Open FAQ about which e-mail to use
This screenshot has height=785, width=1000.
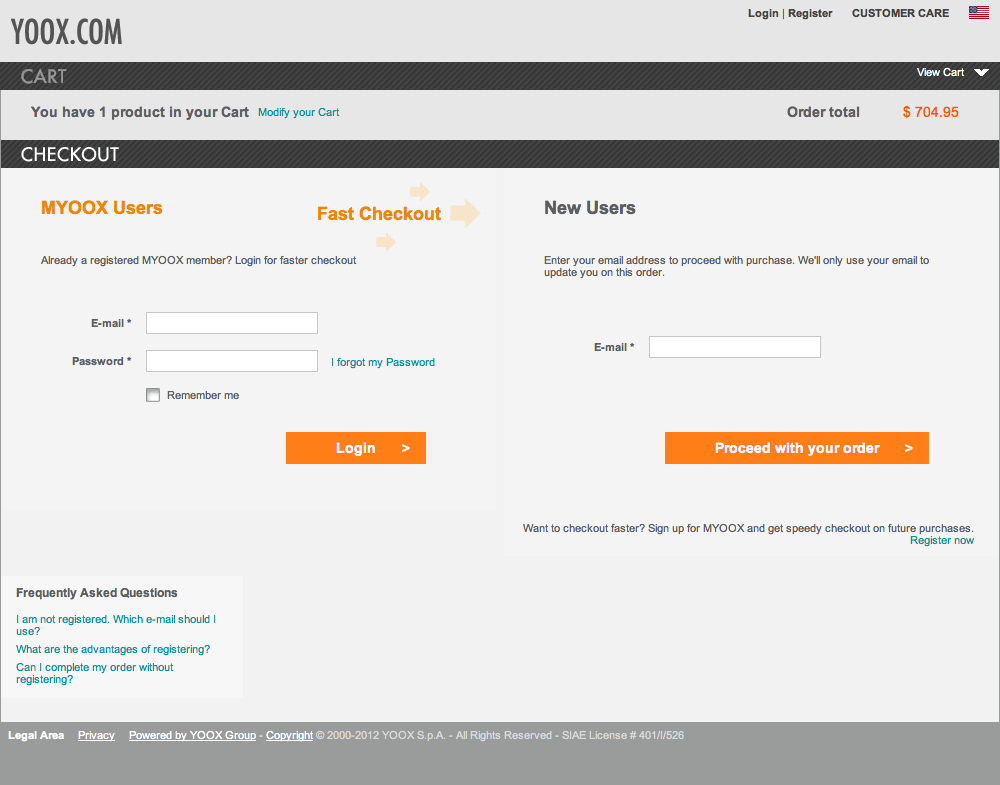pos(115,624)
